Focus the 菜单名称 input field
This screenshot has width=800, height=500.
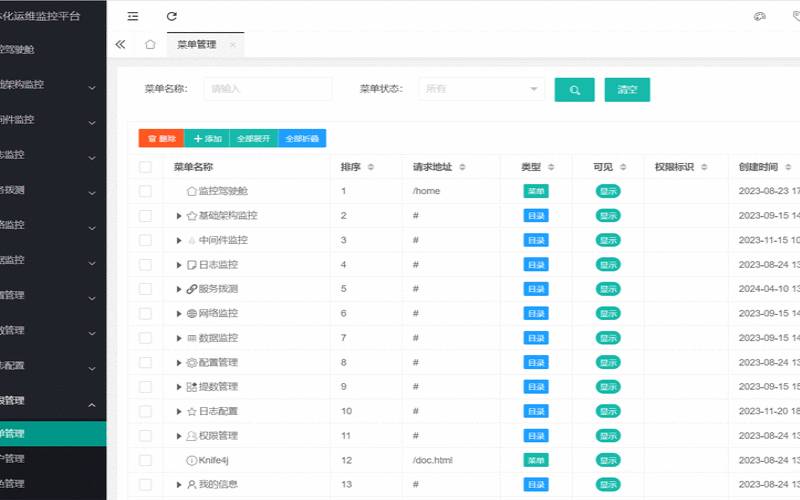[x=268, y=89]
